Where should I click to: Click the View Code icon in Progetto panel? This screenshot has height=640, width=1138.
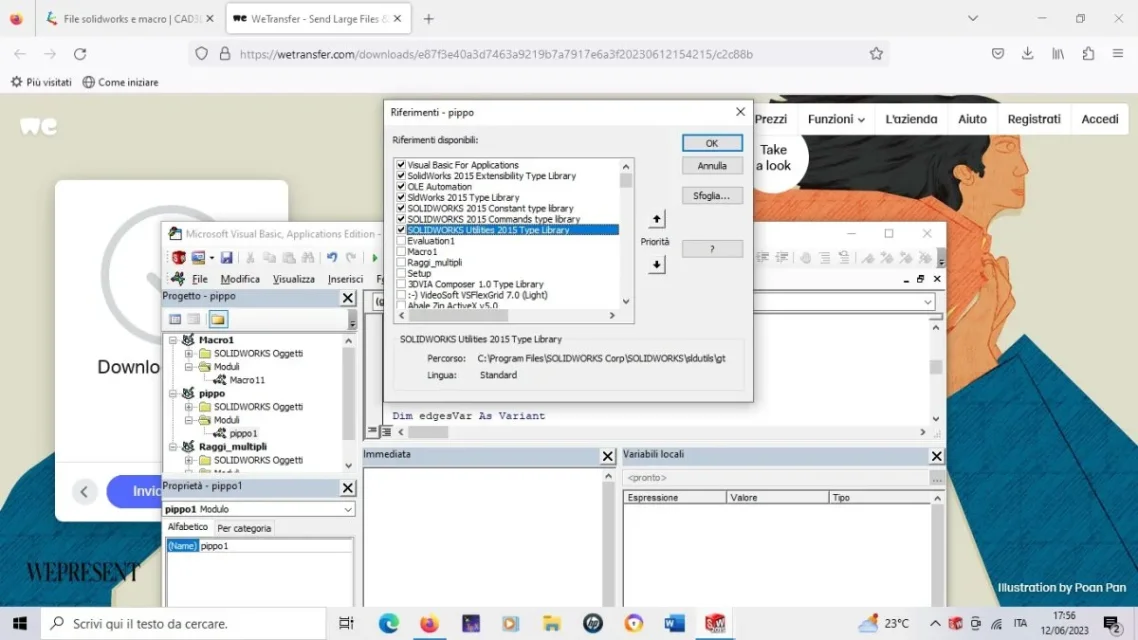pyautogui.click(x=175, y=319)
